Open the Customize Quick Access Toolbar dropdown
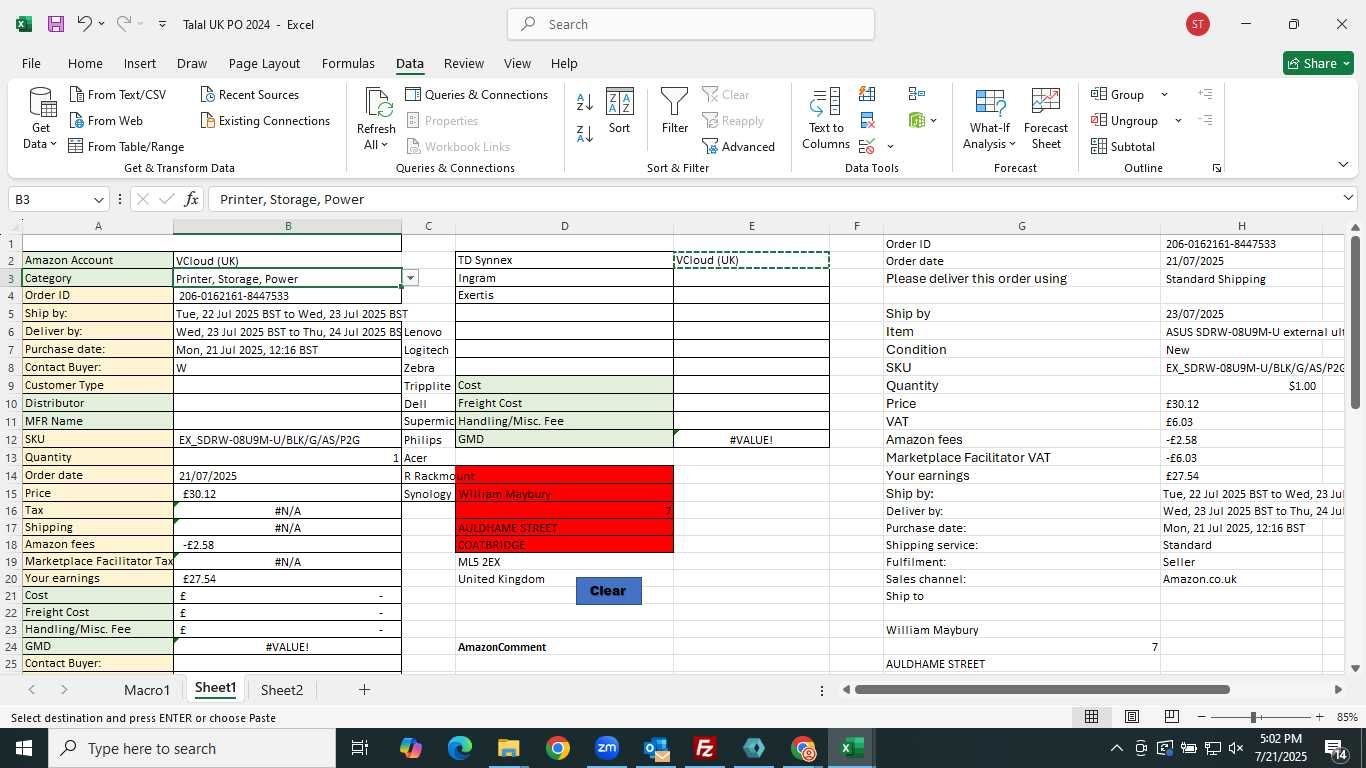 pyautogui.click(x=163, y=24)
